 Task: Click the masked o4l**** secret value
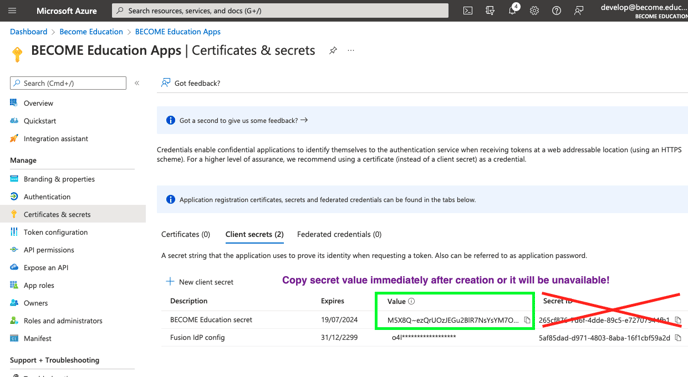point(424,337)
